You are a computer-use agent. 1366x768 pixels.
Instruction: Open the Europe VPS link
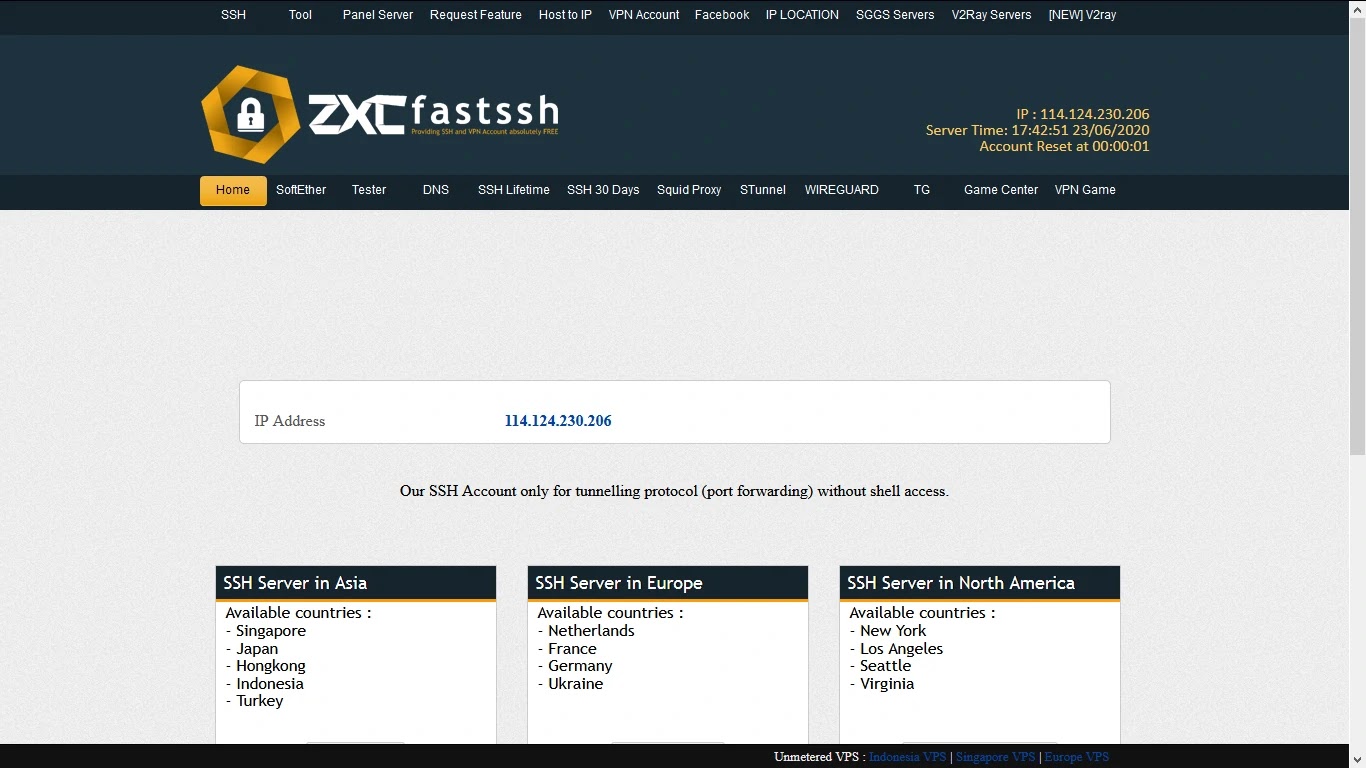click(x=1076, y=757)
